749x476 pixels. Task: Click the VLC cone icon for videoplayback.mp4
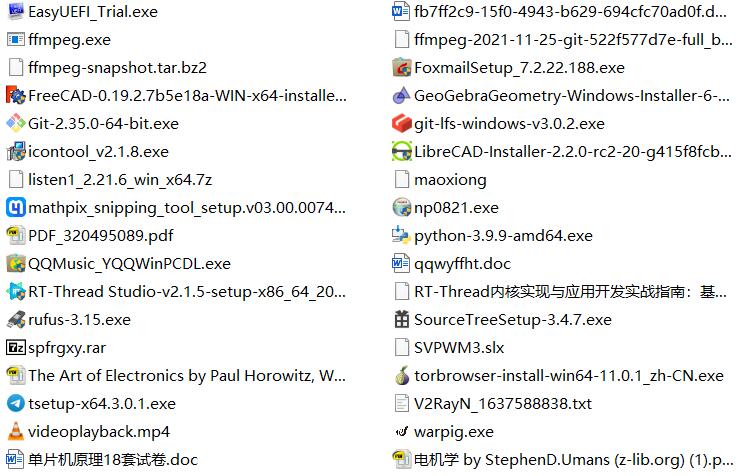tap(15, 432)
